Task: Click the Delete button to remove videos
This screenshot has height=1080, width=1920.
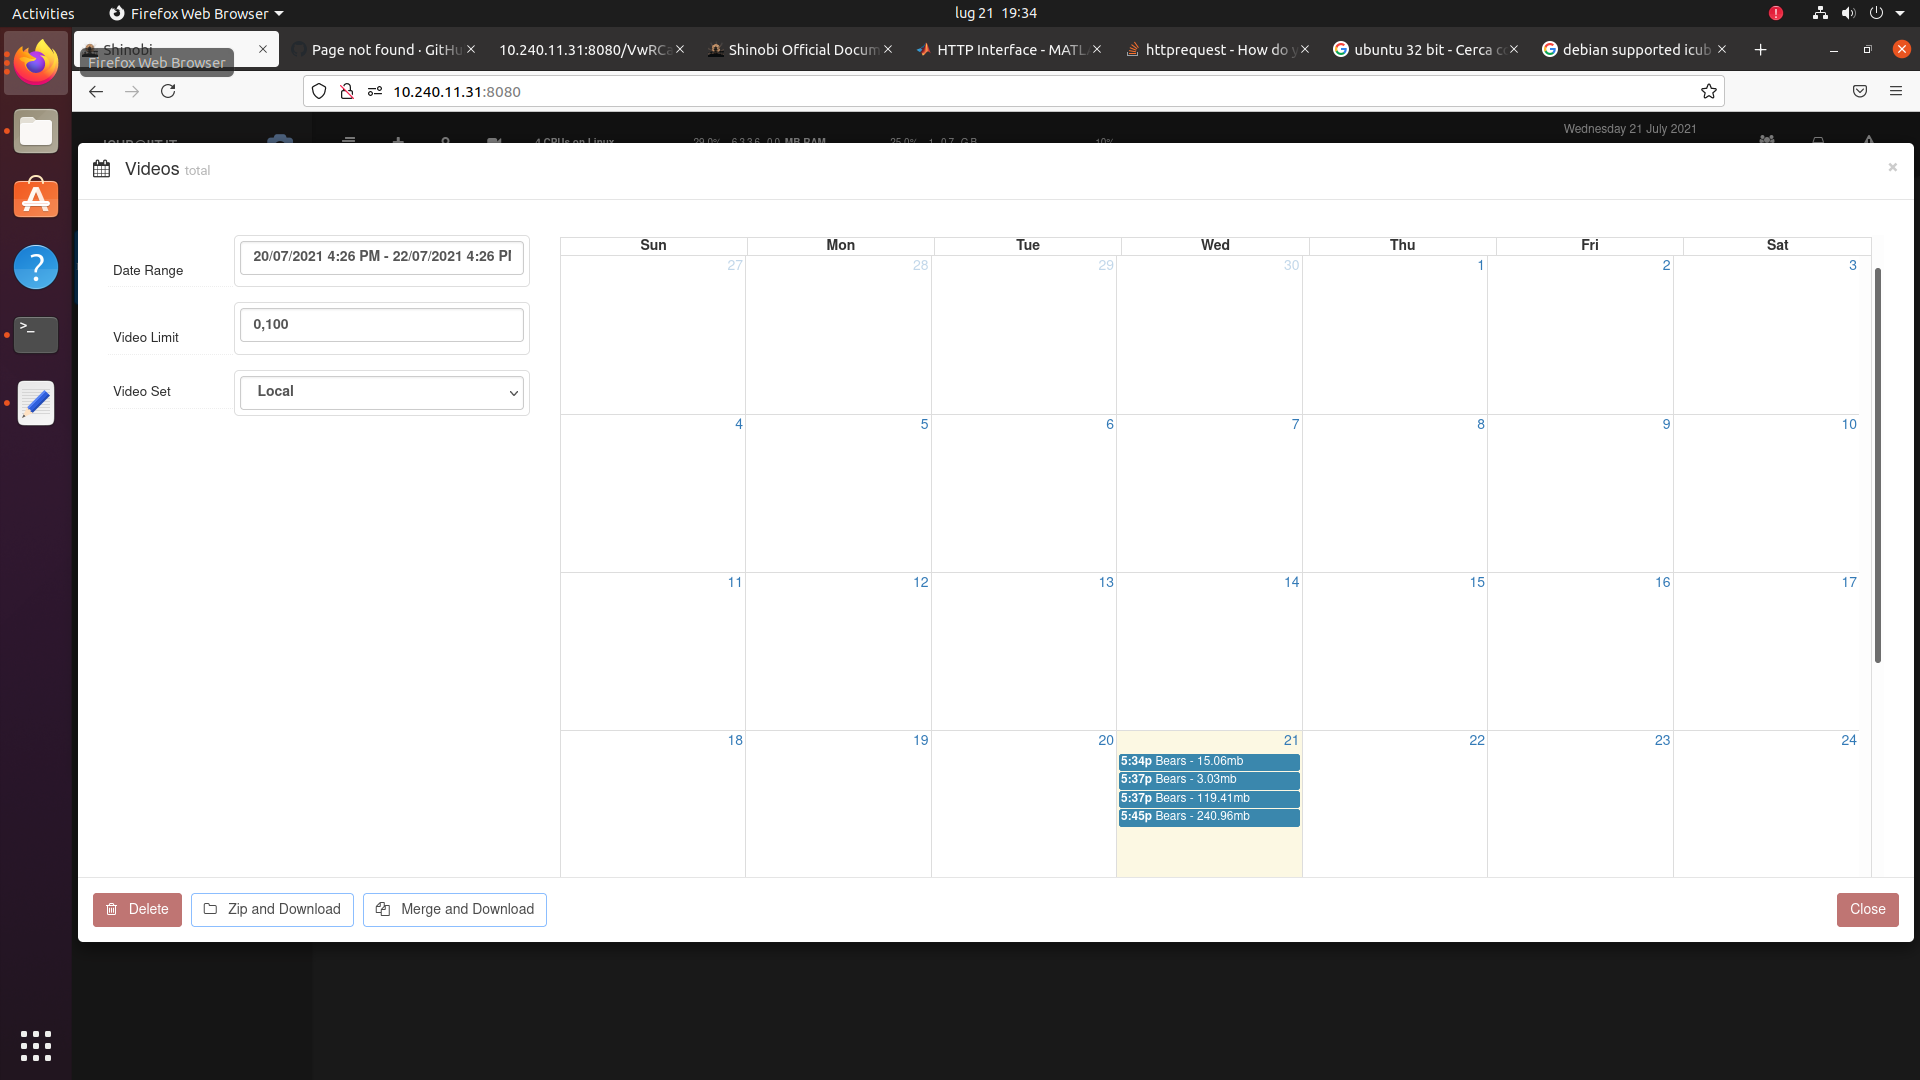Action: tap(136, 907)
